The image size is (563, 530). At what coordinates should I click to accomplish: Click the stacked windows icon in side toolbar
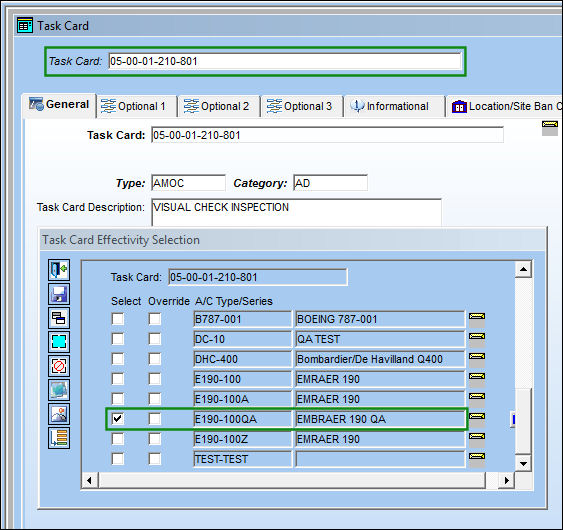click(x=59, y=318)
